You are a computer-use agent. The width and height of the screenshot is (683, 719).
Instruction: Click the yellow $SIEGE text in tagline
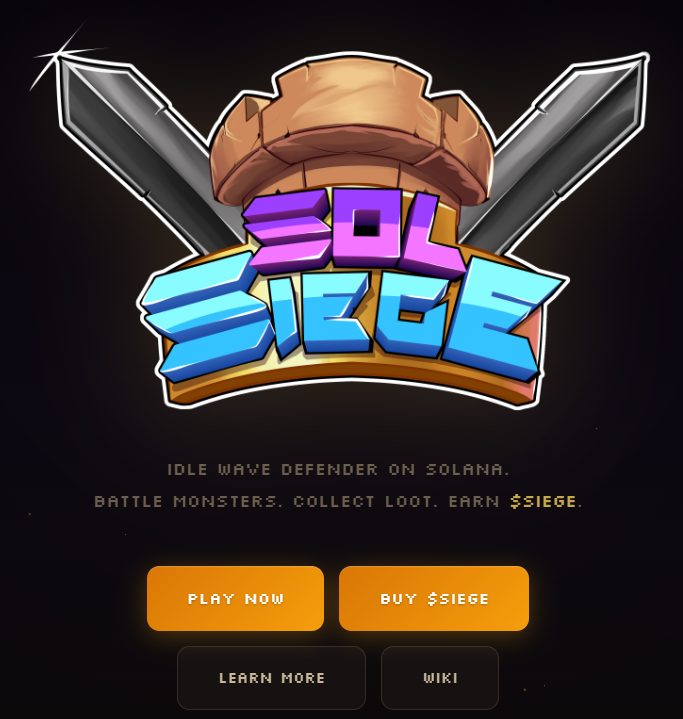543,501
